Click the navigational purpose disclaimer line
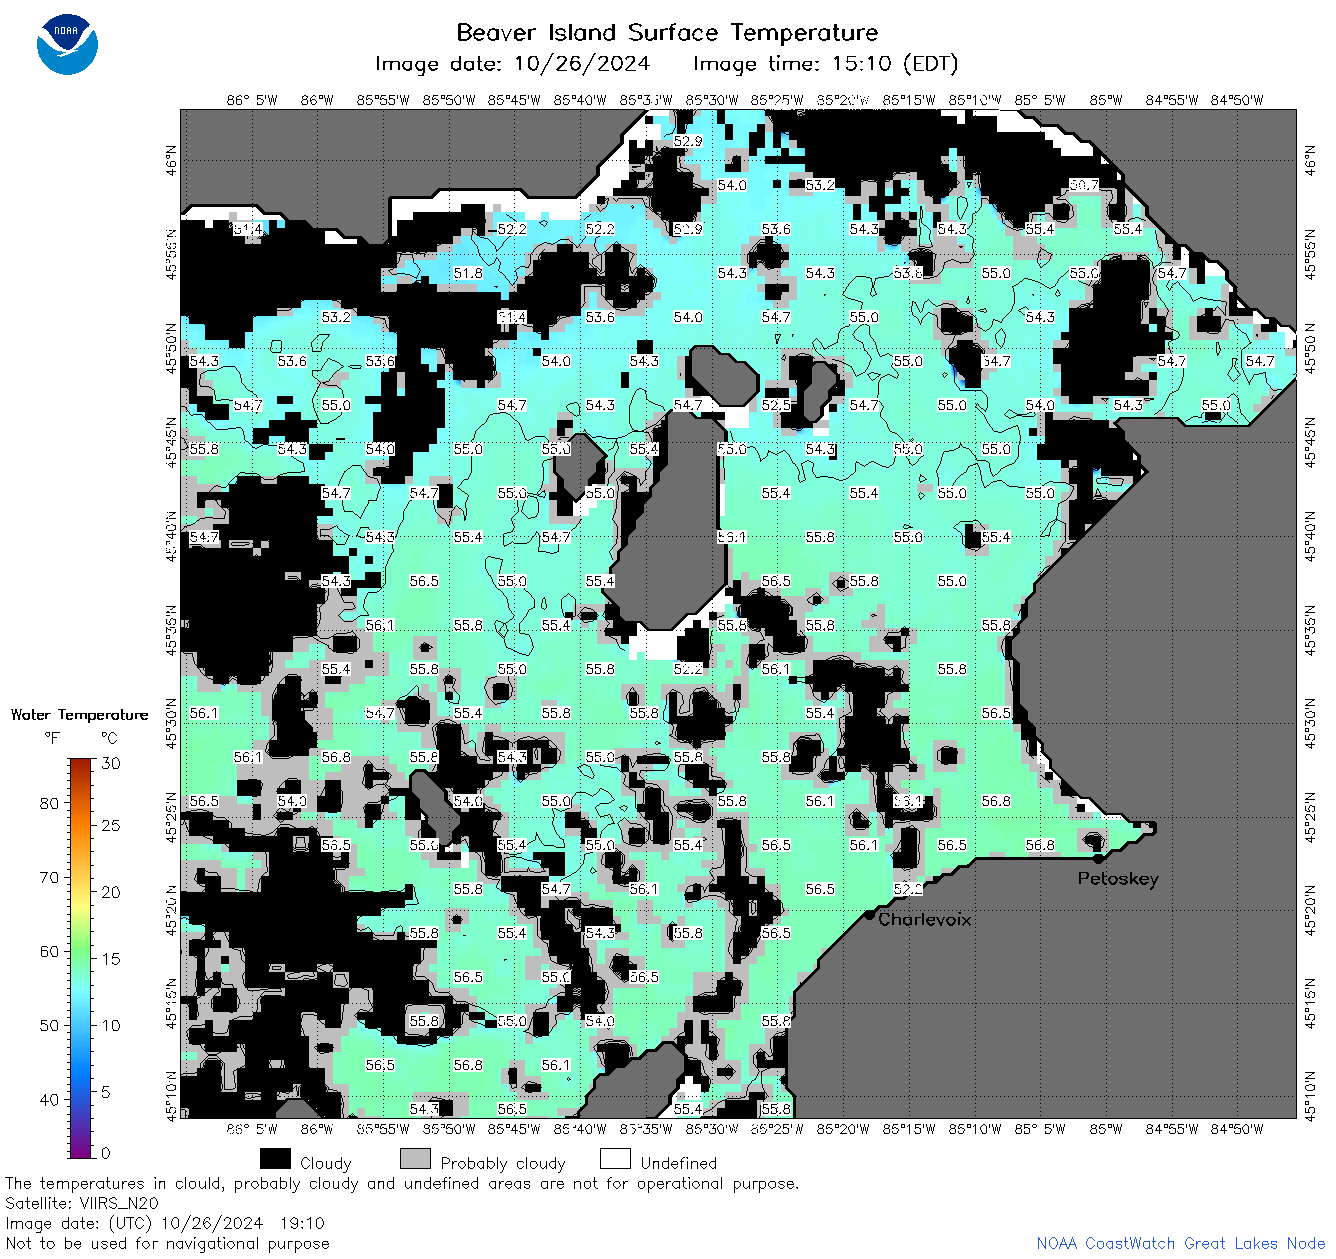 click(x=167, y=1243)
